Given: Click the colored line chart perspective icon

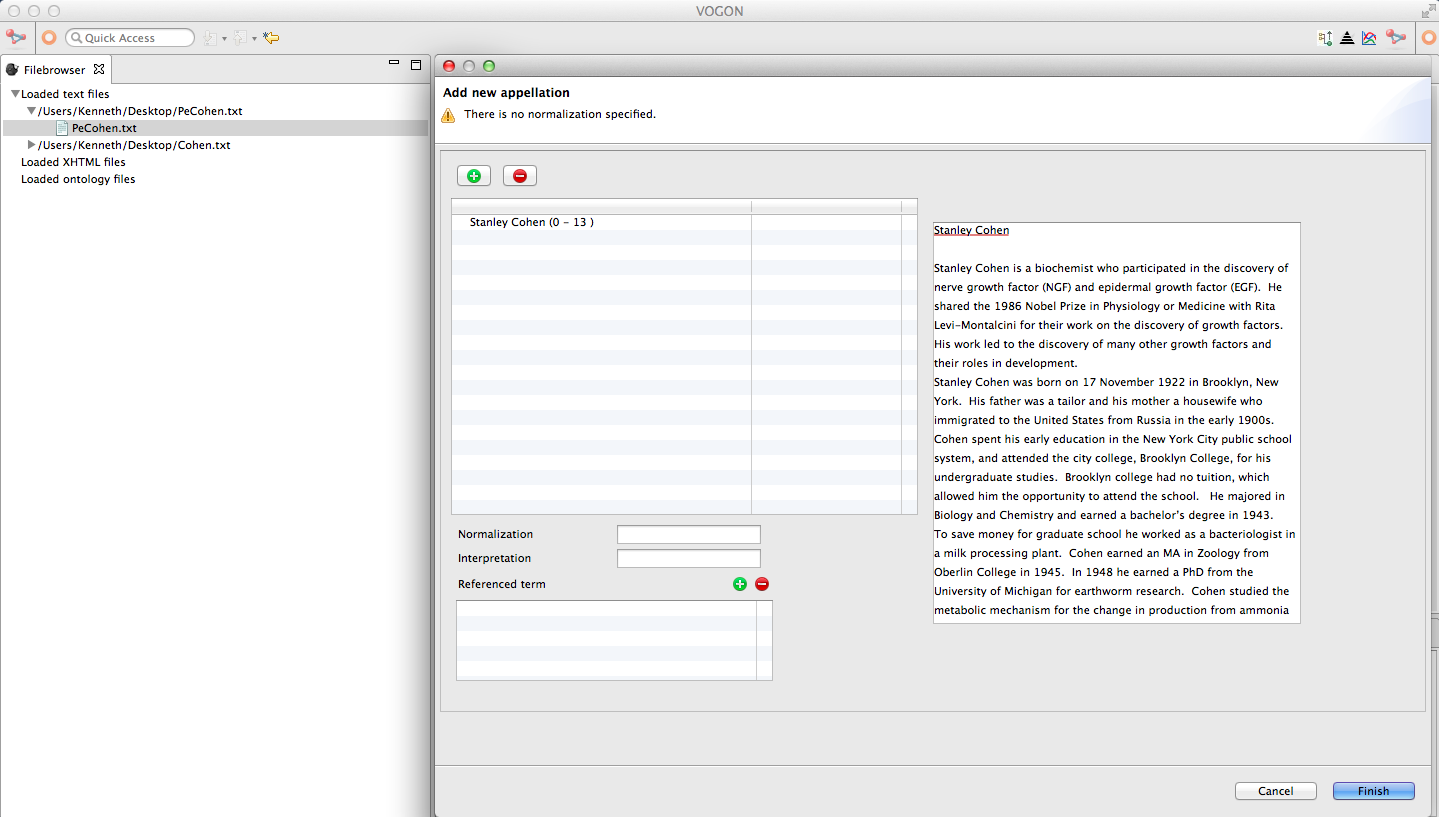Looking at the screenshot, I should point(1369,38).
